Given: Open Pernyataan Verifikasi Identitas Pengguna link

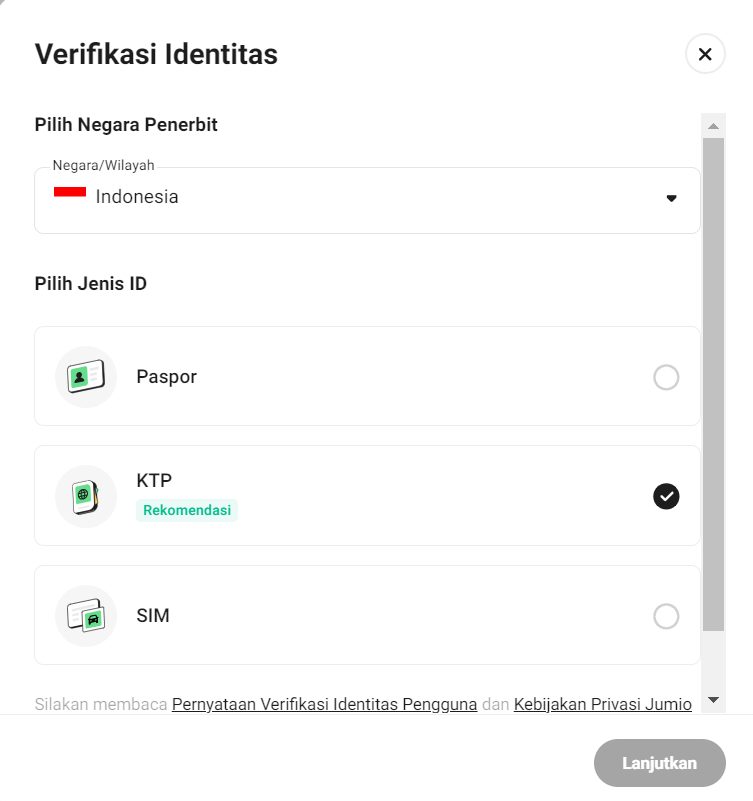Looking at the screenshot, I should (324, 704).
